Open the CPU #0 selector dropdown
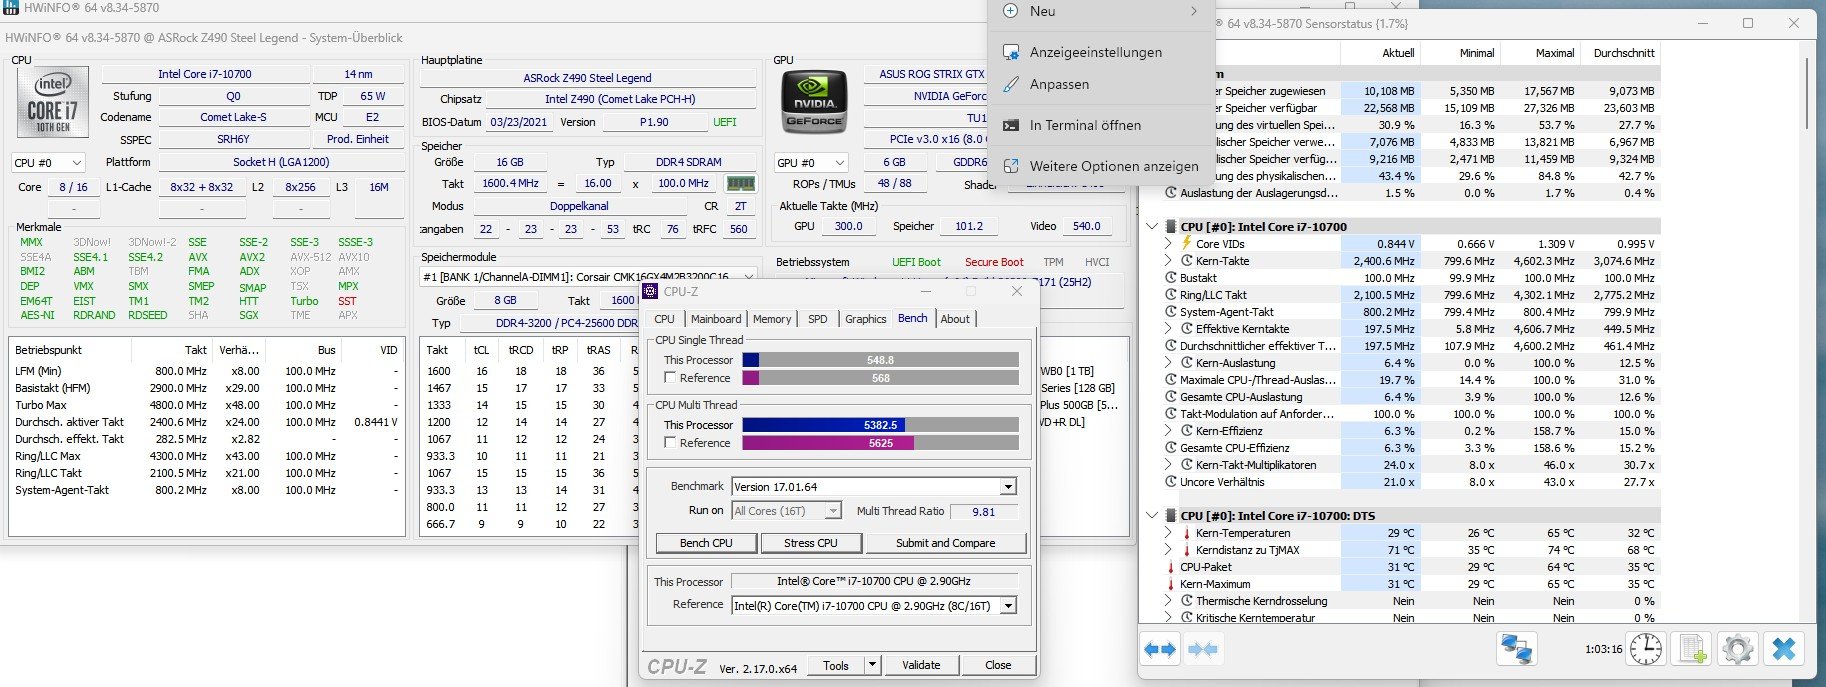Viewport: 1826px width, 687px height. [48, 162]
